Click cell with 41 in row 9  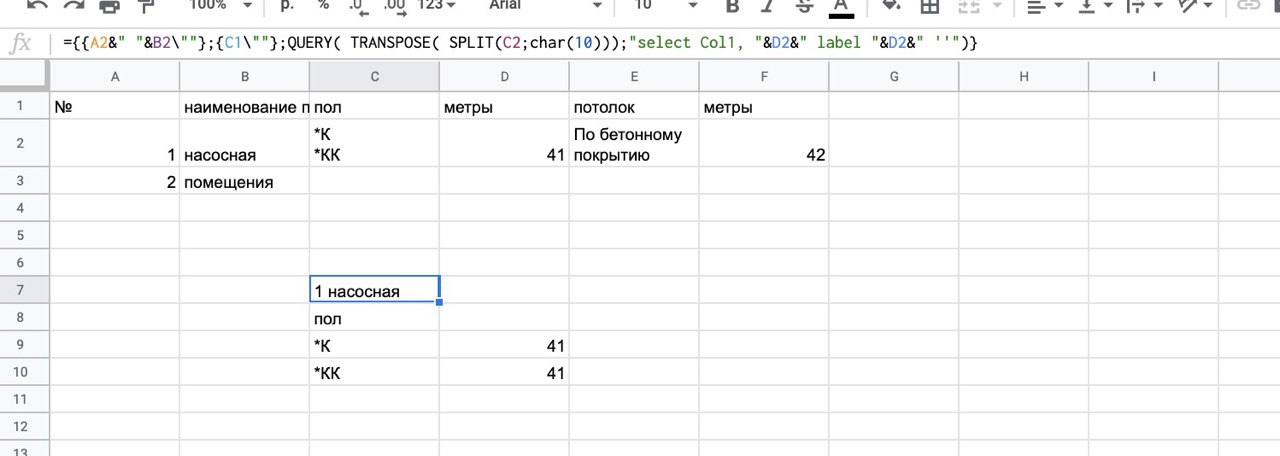click(x=504, y=346)
